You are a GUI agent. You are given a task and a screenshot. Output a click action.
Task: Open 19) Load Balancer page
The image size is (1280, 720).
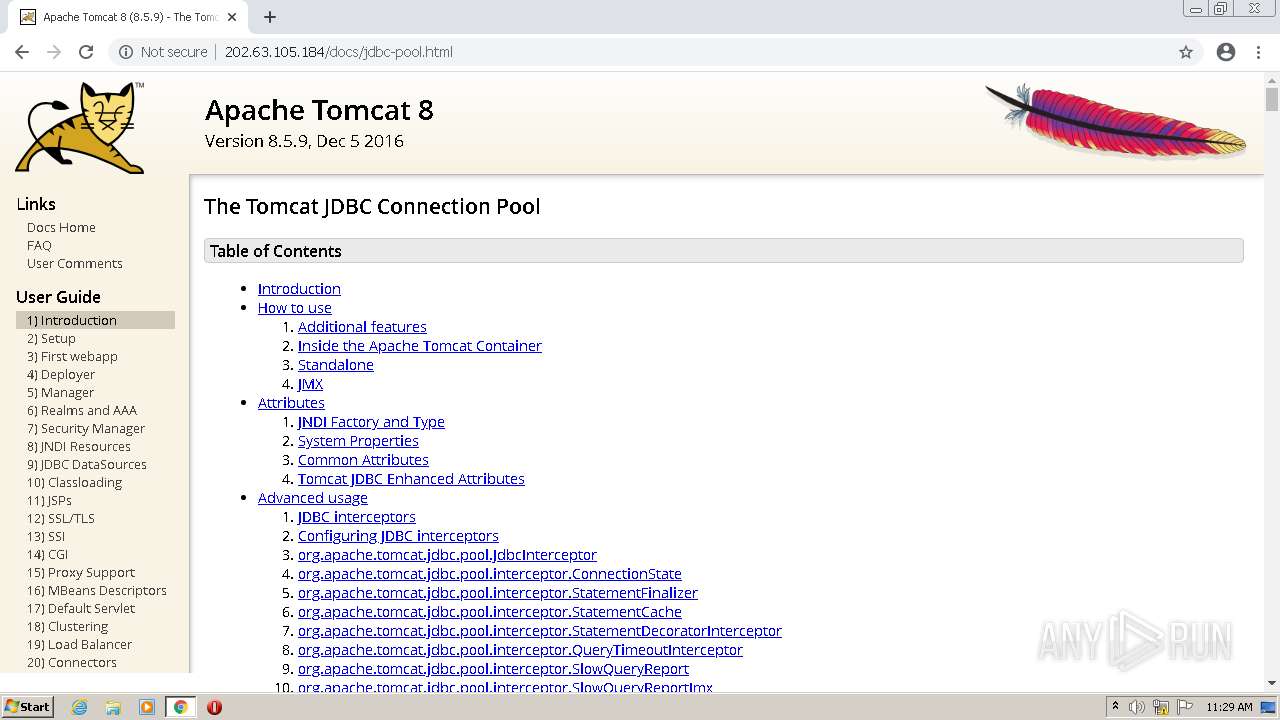coord(79,644)
